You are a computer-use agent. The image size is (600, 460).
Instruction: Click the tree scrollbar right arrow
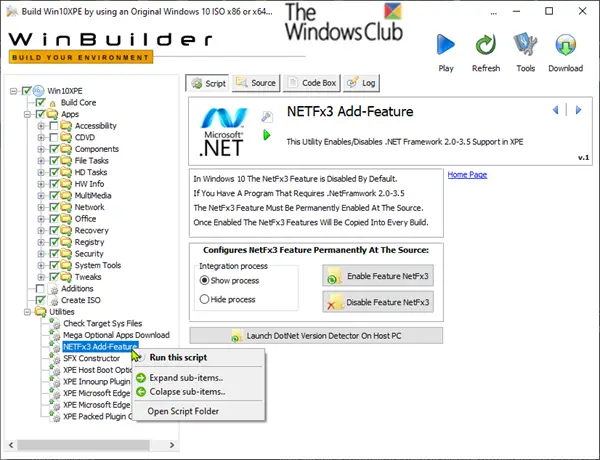pos(172,445)
